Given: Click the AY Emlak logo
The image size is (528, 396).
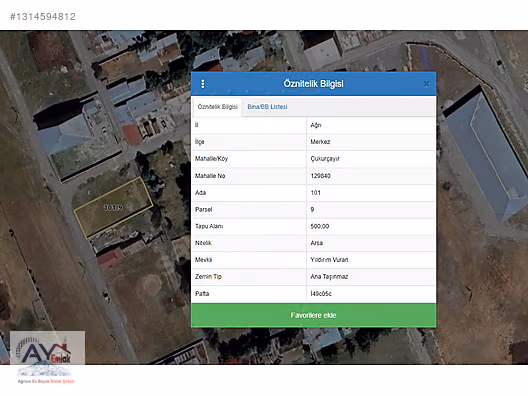Looking at the screenshot, I should pos(46,358).
